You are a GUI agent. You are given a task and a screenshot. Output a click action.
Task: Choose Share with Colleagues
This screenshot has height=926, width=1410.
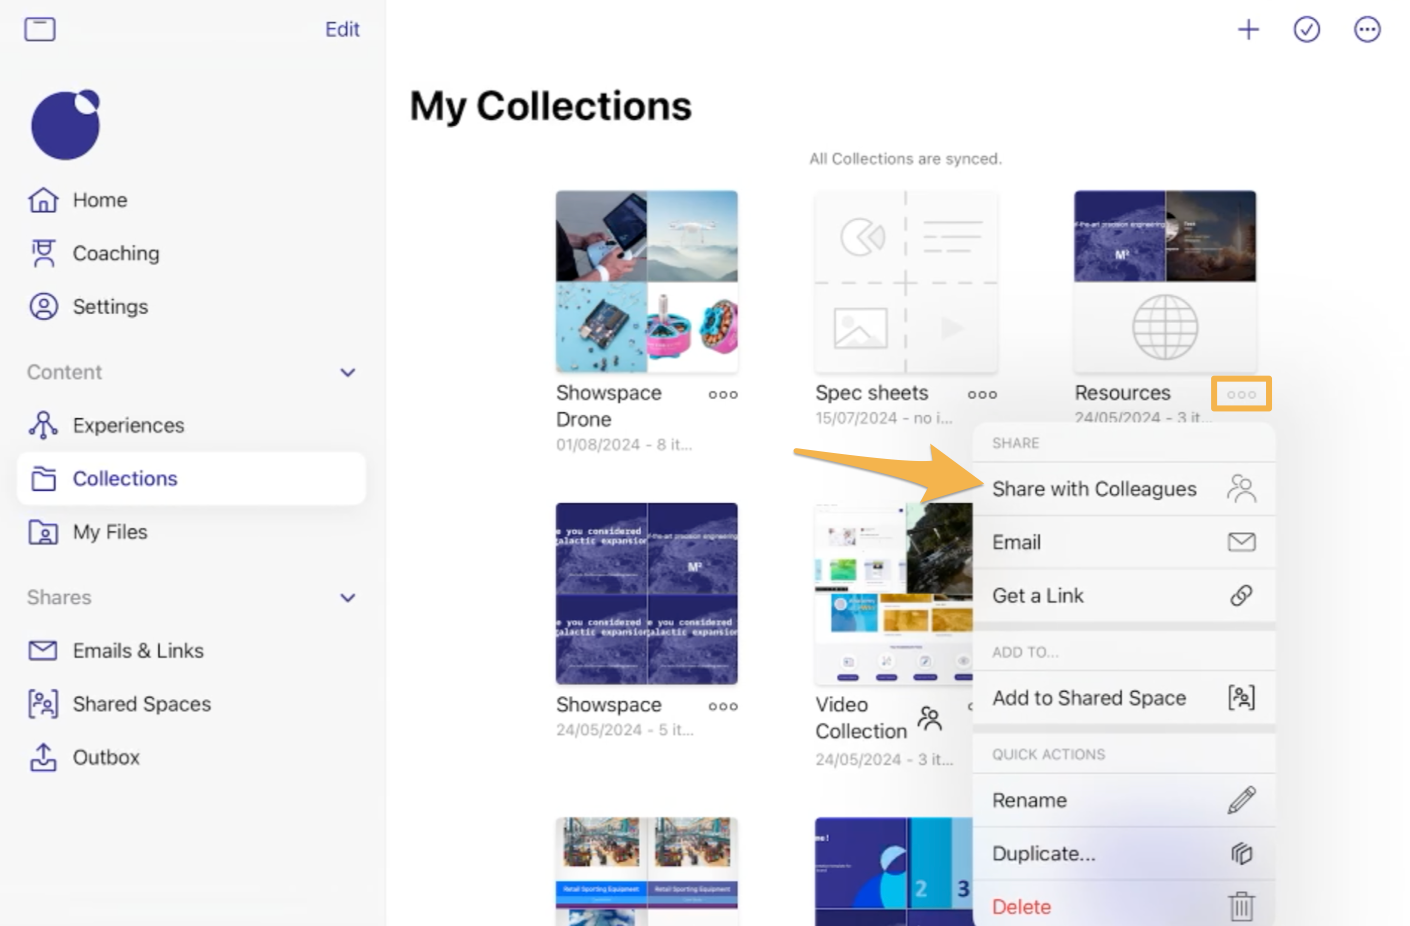(x=1124, y=489)
